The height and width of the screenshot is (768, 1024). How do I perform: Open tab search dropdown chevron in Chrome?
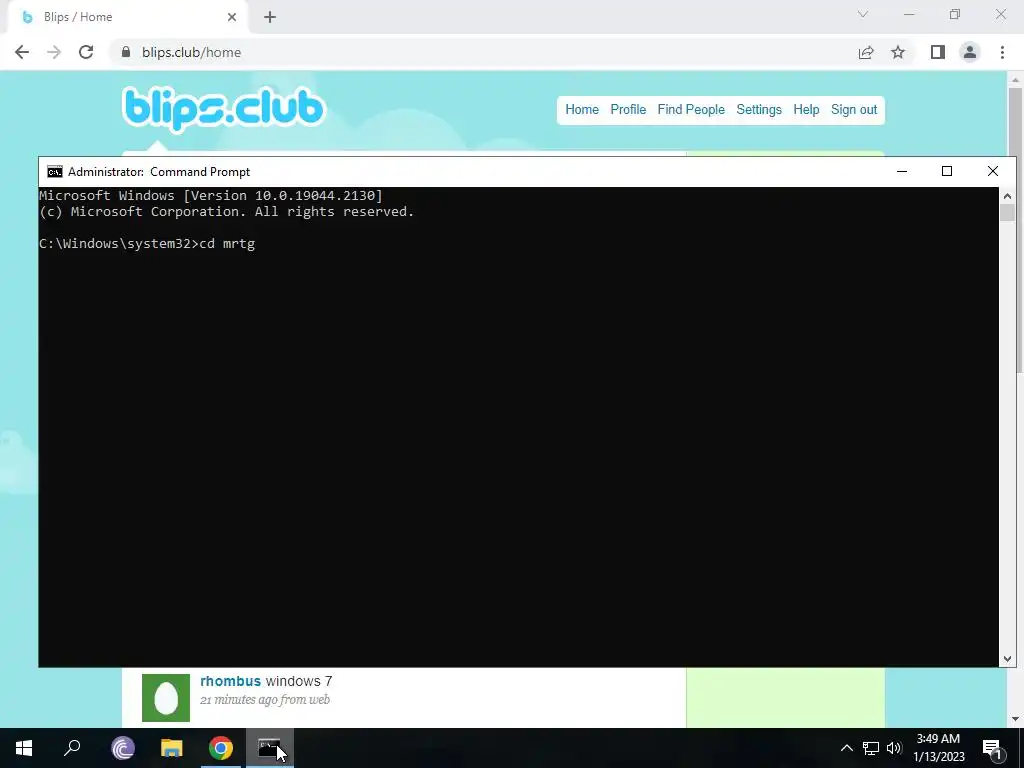coord(863,14)
